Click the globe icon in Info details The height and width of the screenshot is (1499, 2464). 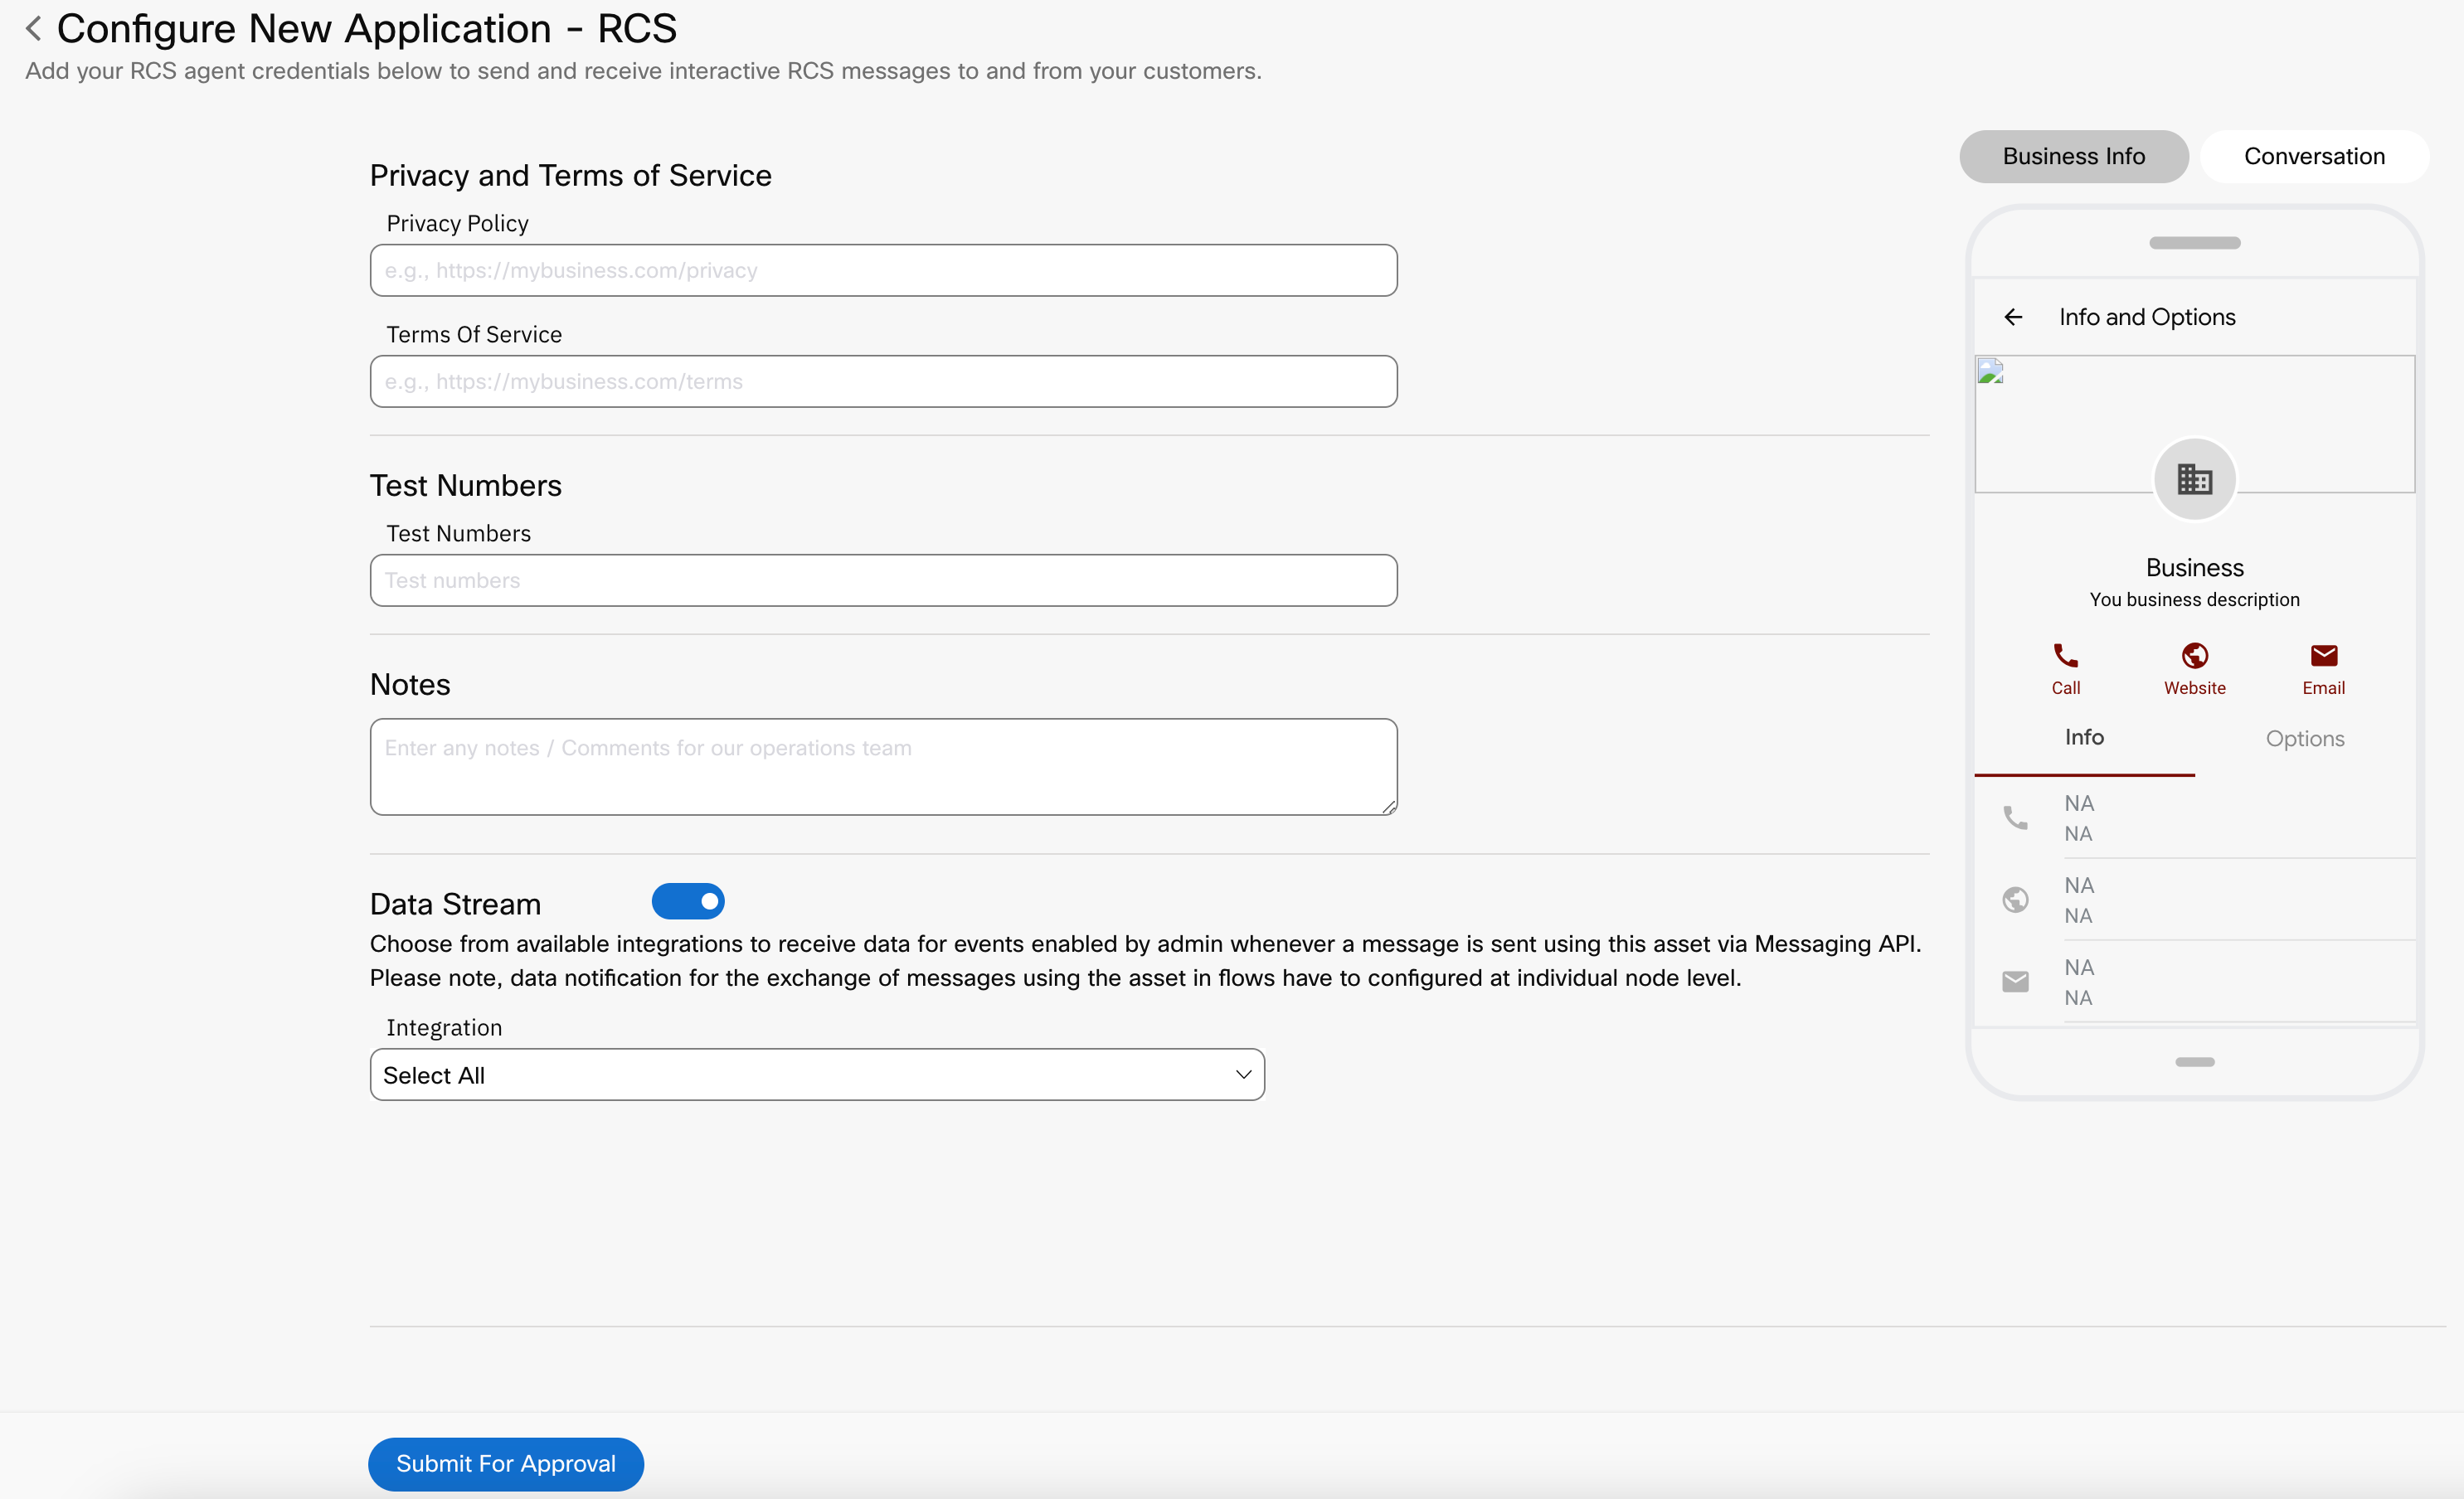tap(2015, 897)
